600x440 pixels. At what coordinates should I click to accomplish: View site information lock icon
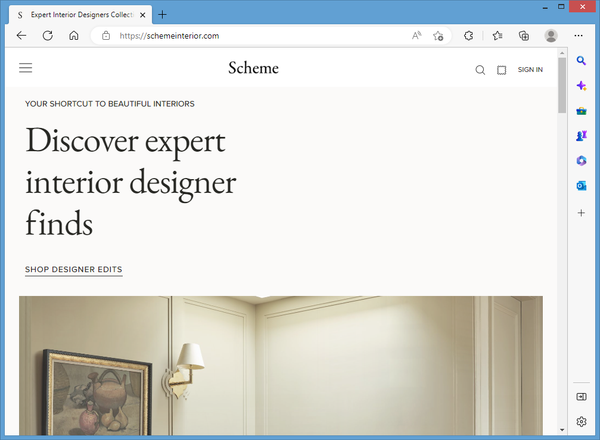(x=106, y=36)
